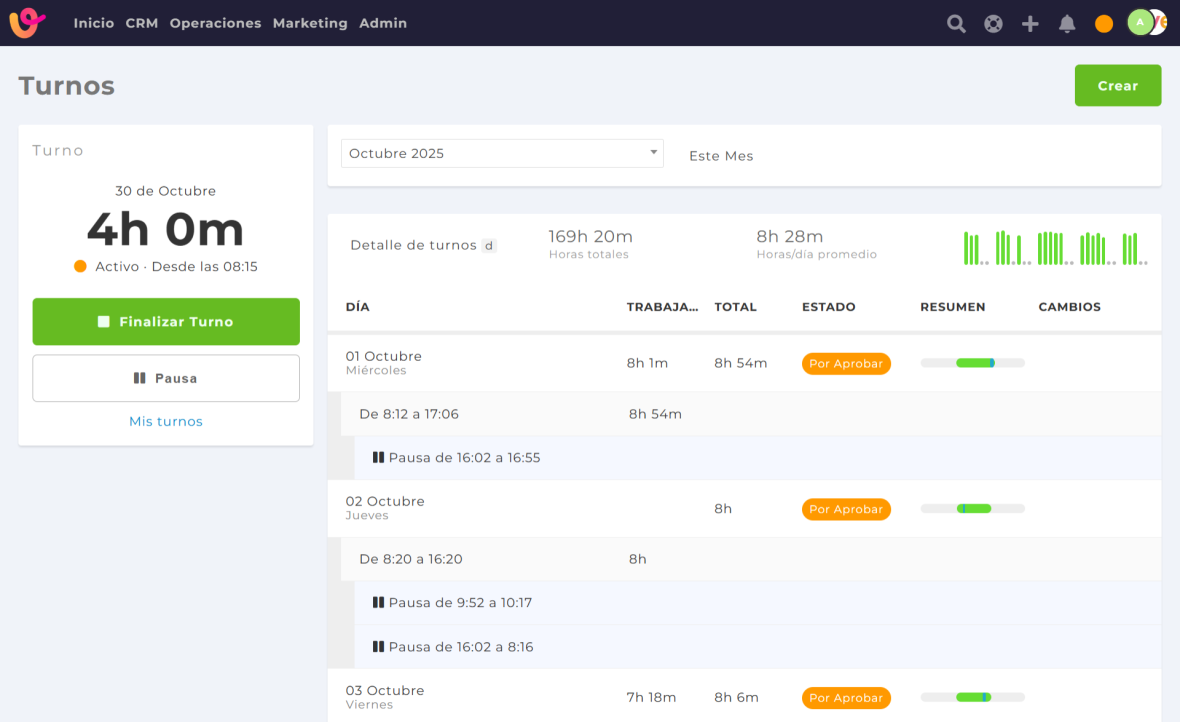Expand the 01 Octubre Miércoles row
Image resolution: width=1180 pixels, height=722 pixels.
click(x=384, y=362)
